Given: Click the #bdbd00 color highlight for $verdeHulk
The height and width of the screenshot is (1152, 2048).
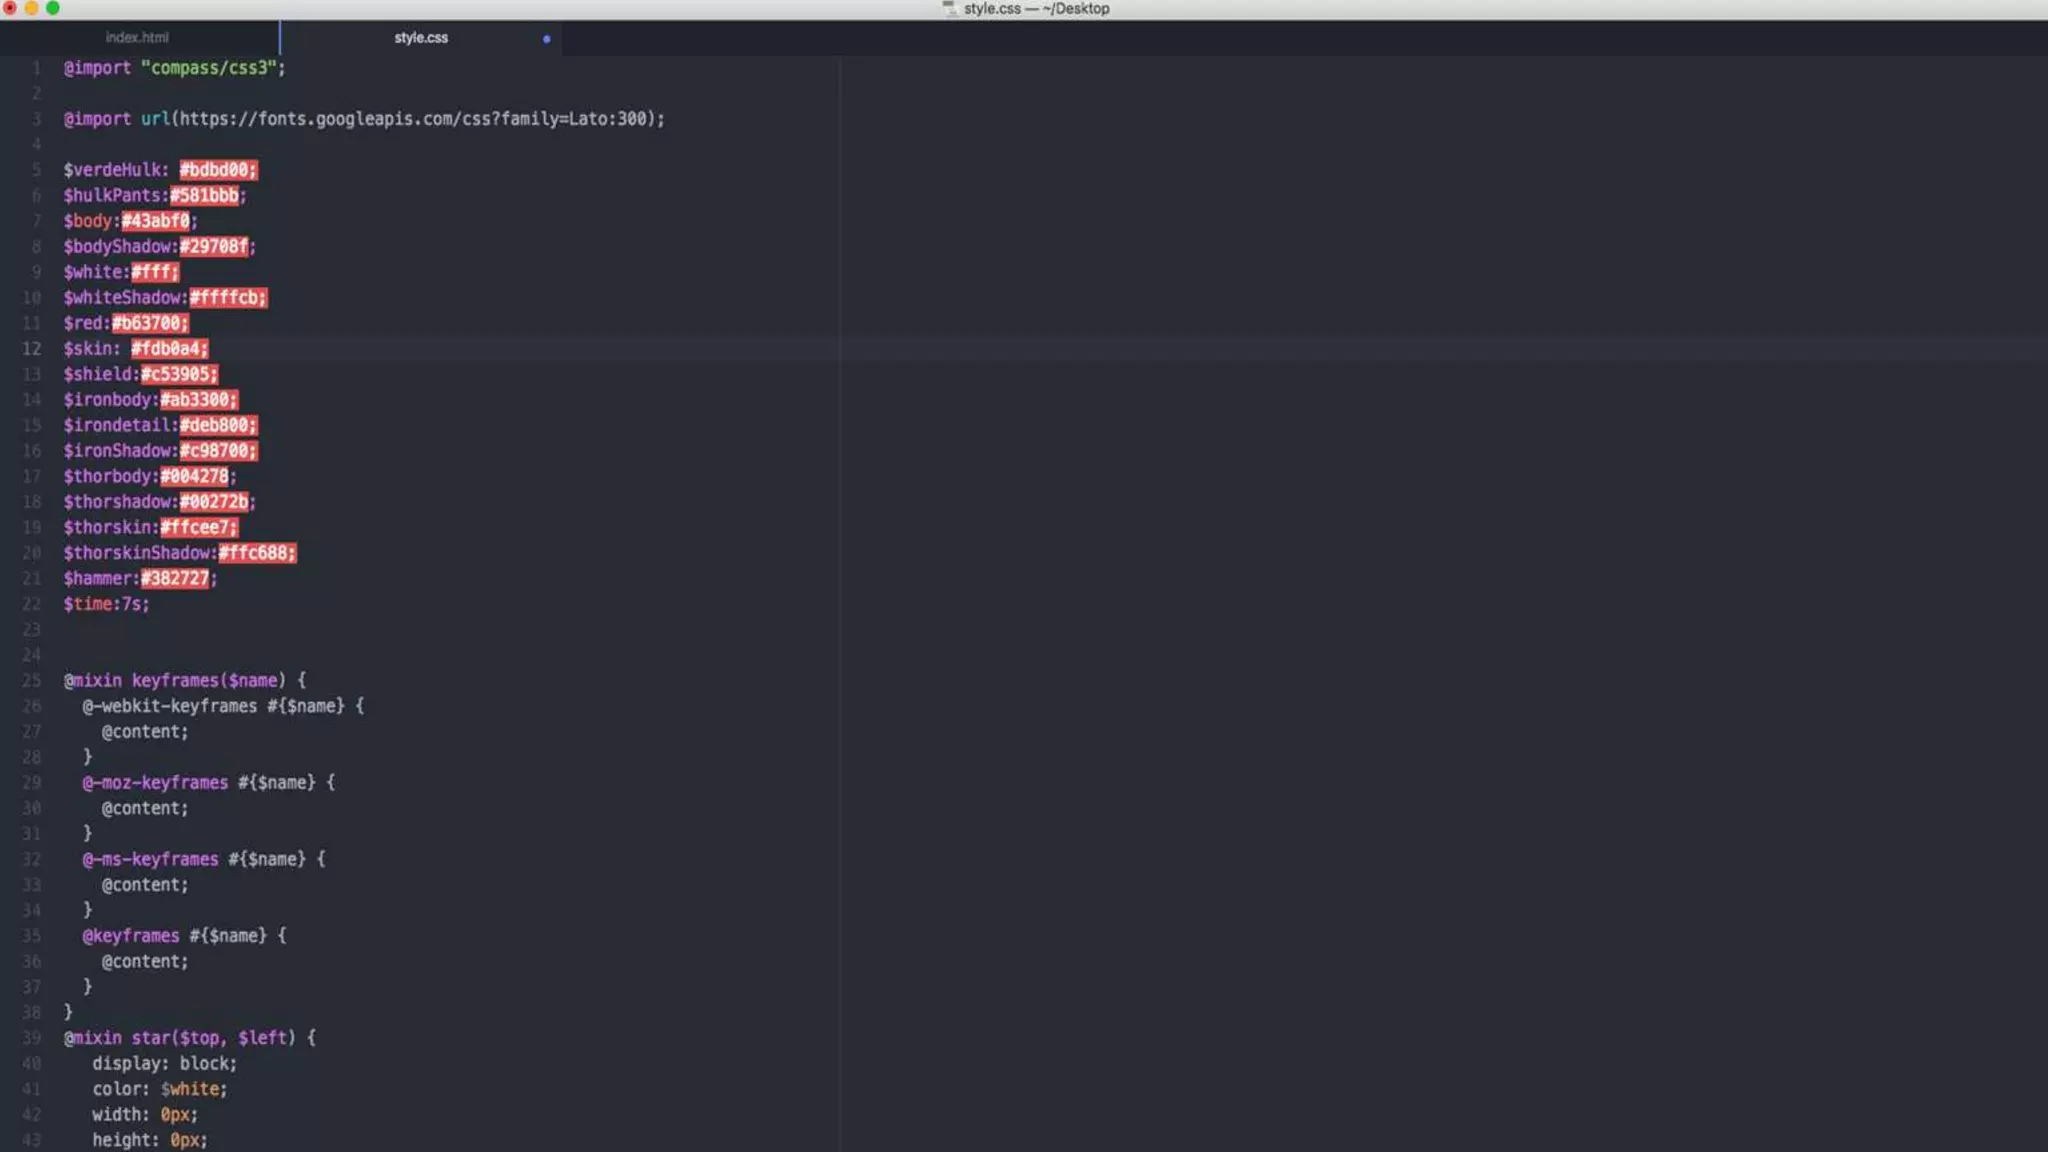Looking at the screenshot, I should click(x=218, y=170).
